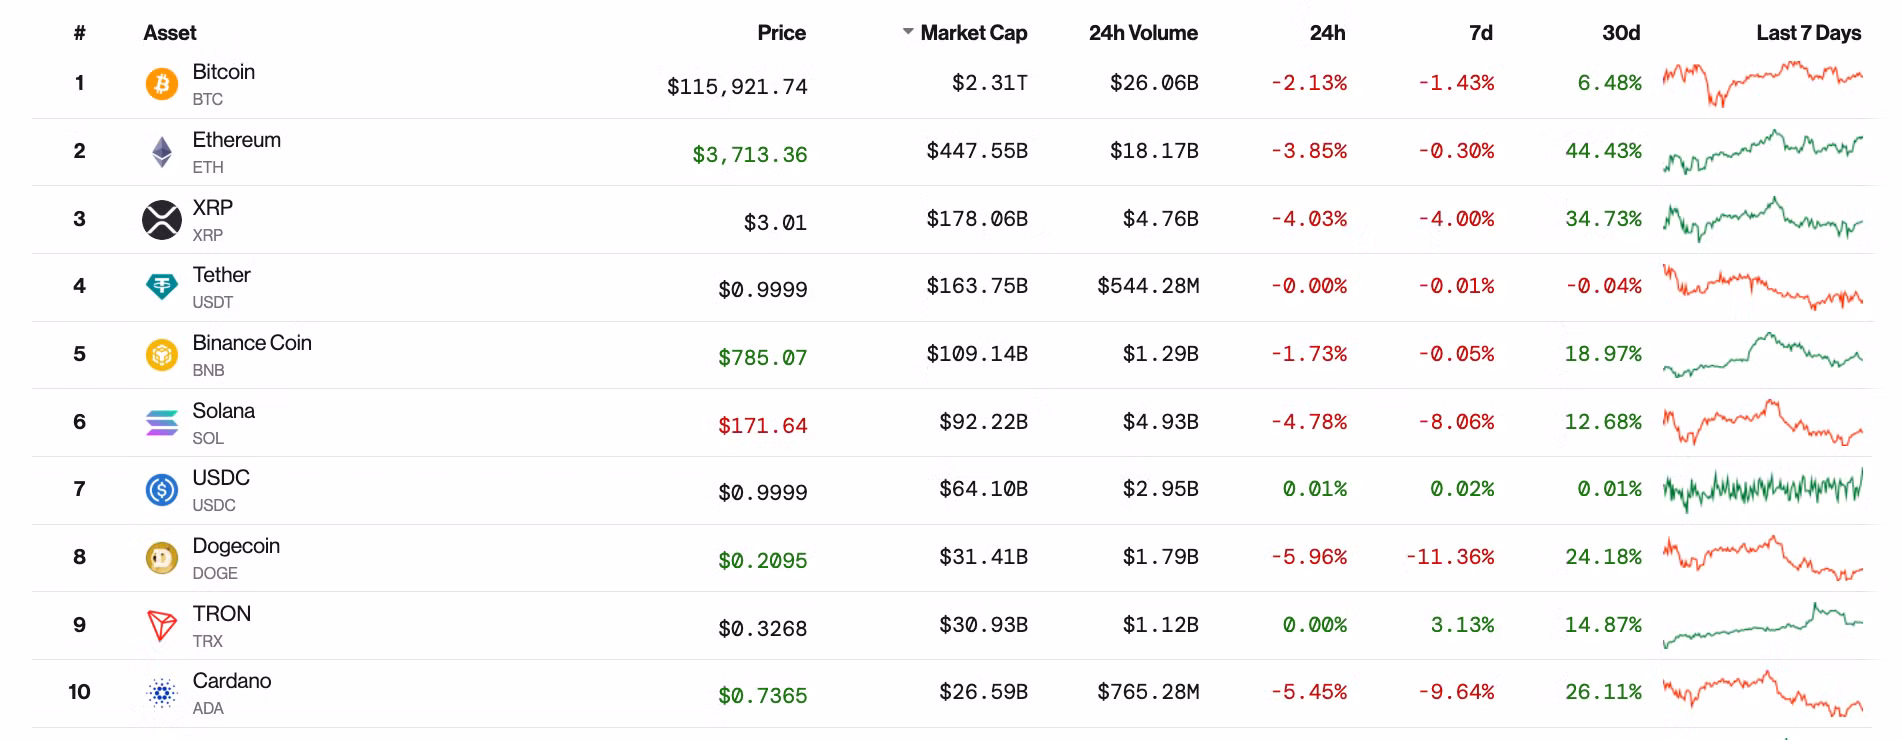Open the Ethereum asset name link

(236, 140)
